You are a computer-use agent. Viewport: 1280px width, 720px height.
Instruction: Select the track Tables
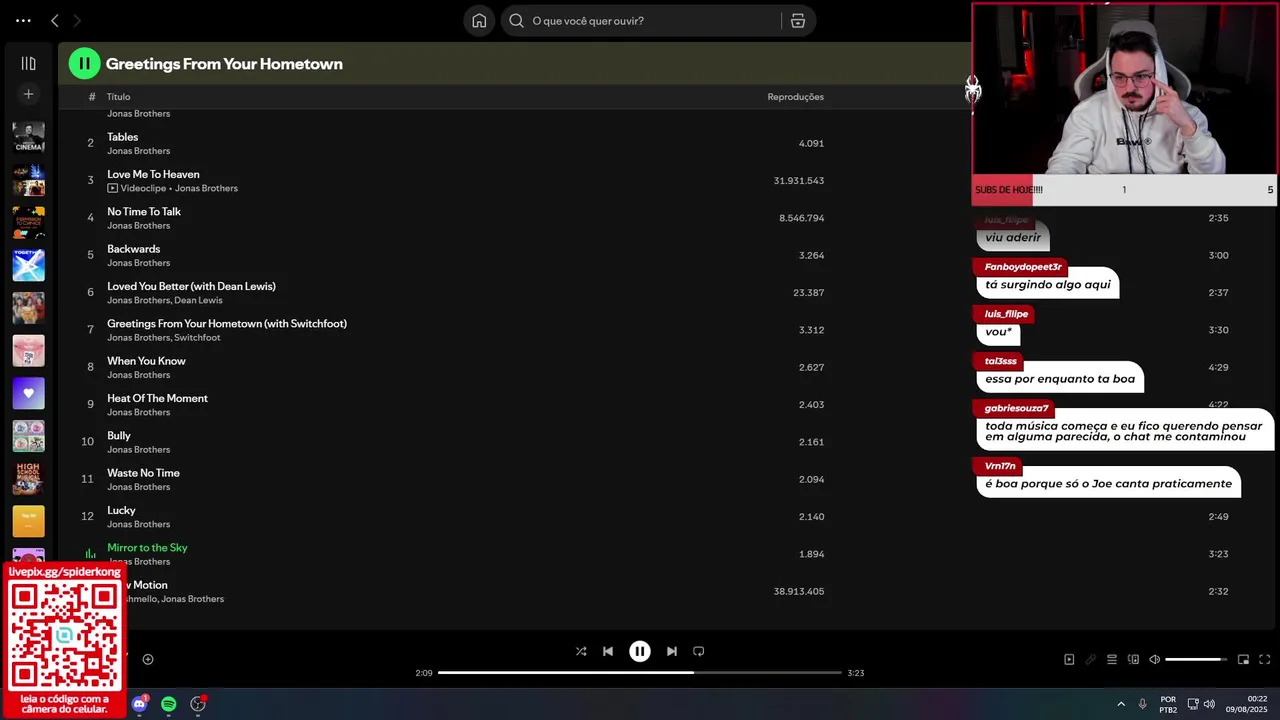tap(122, 137)
